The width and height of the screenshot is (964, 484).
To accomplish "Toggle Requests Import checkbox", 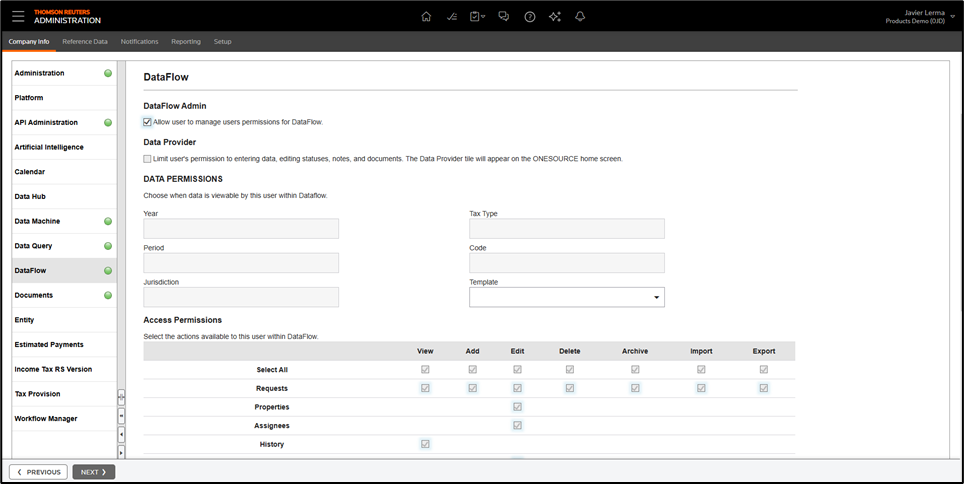I will 701,388.
